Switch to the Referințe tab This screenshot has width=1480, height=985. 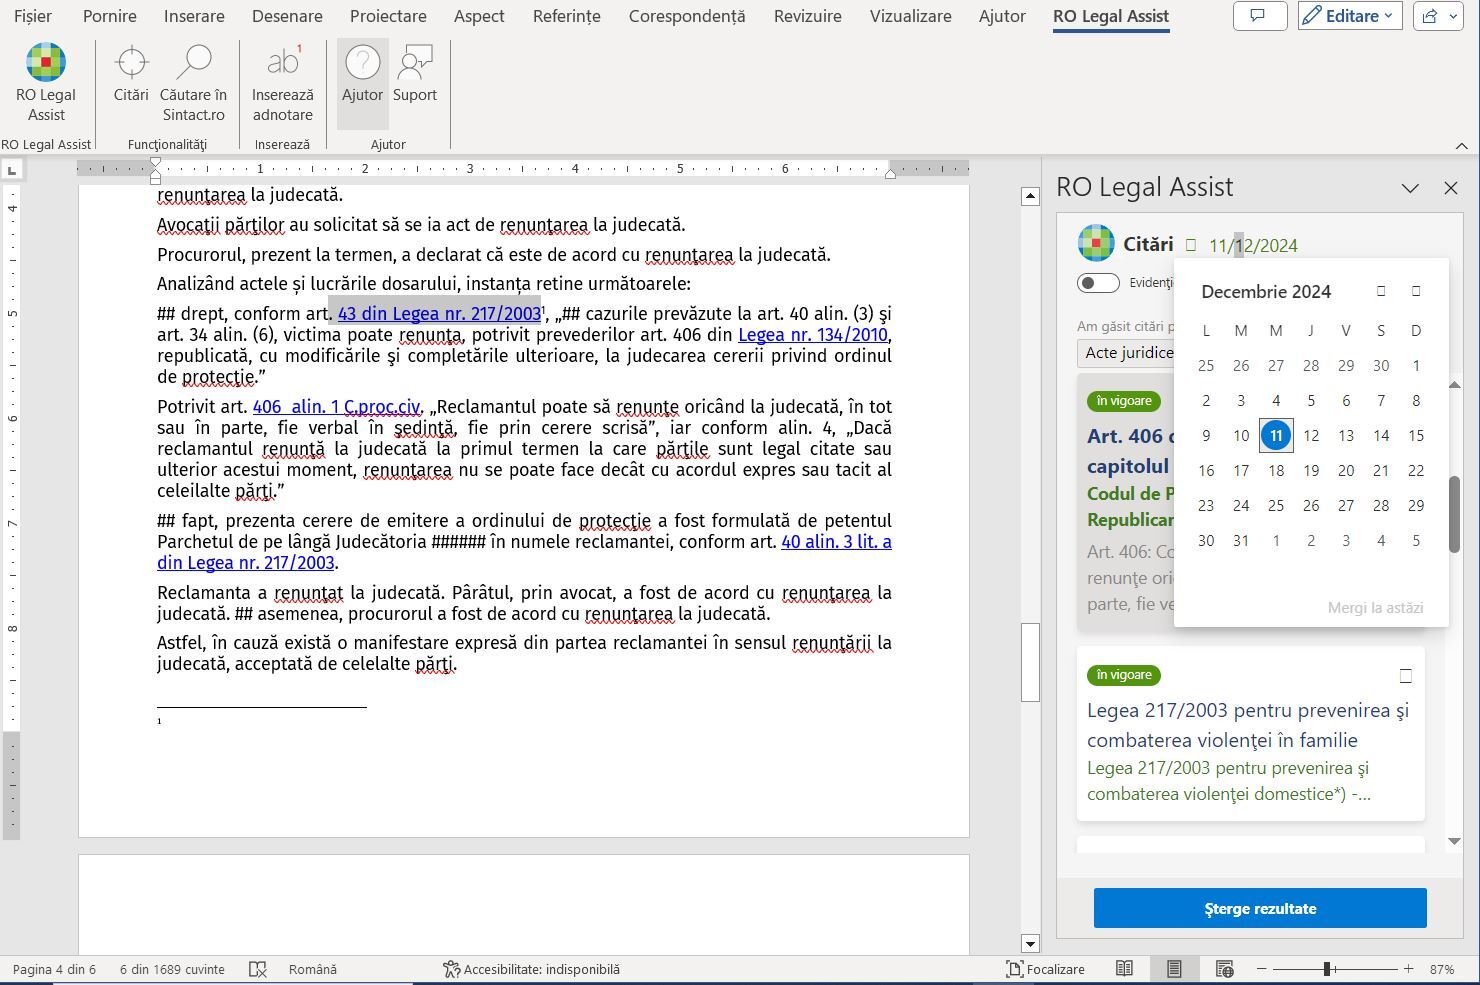tap(567, 16)
